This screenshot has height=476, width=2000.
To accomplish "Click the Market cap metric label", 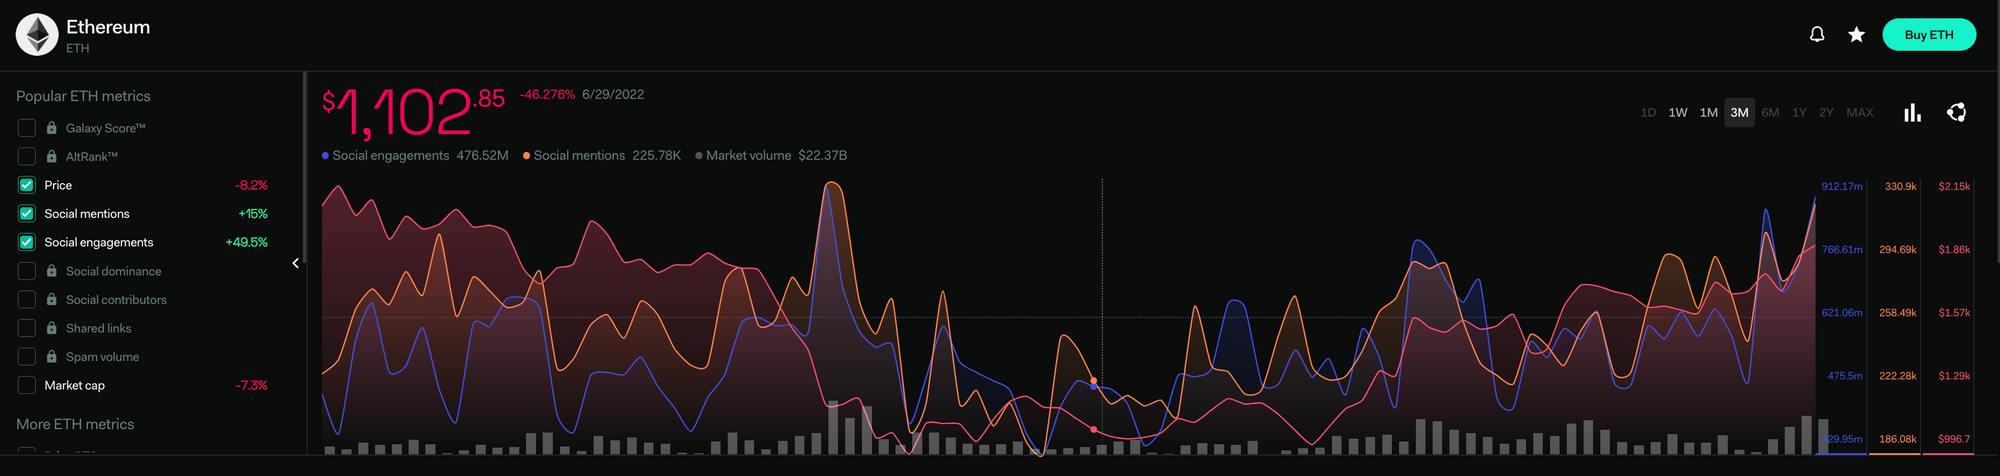I will coord(74,386).
